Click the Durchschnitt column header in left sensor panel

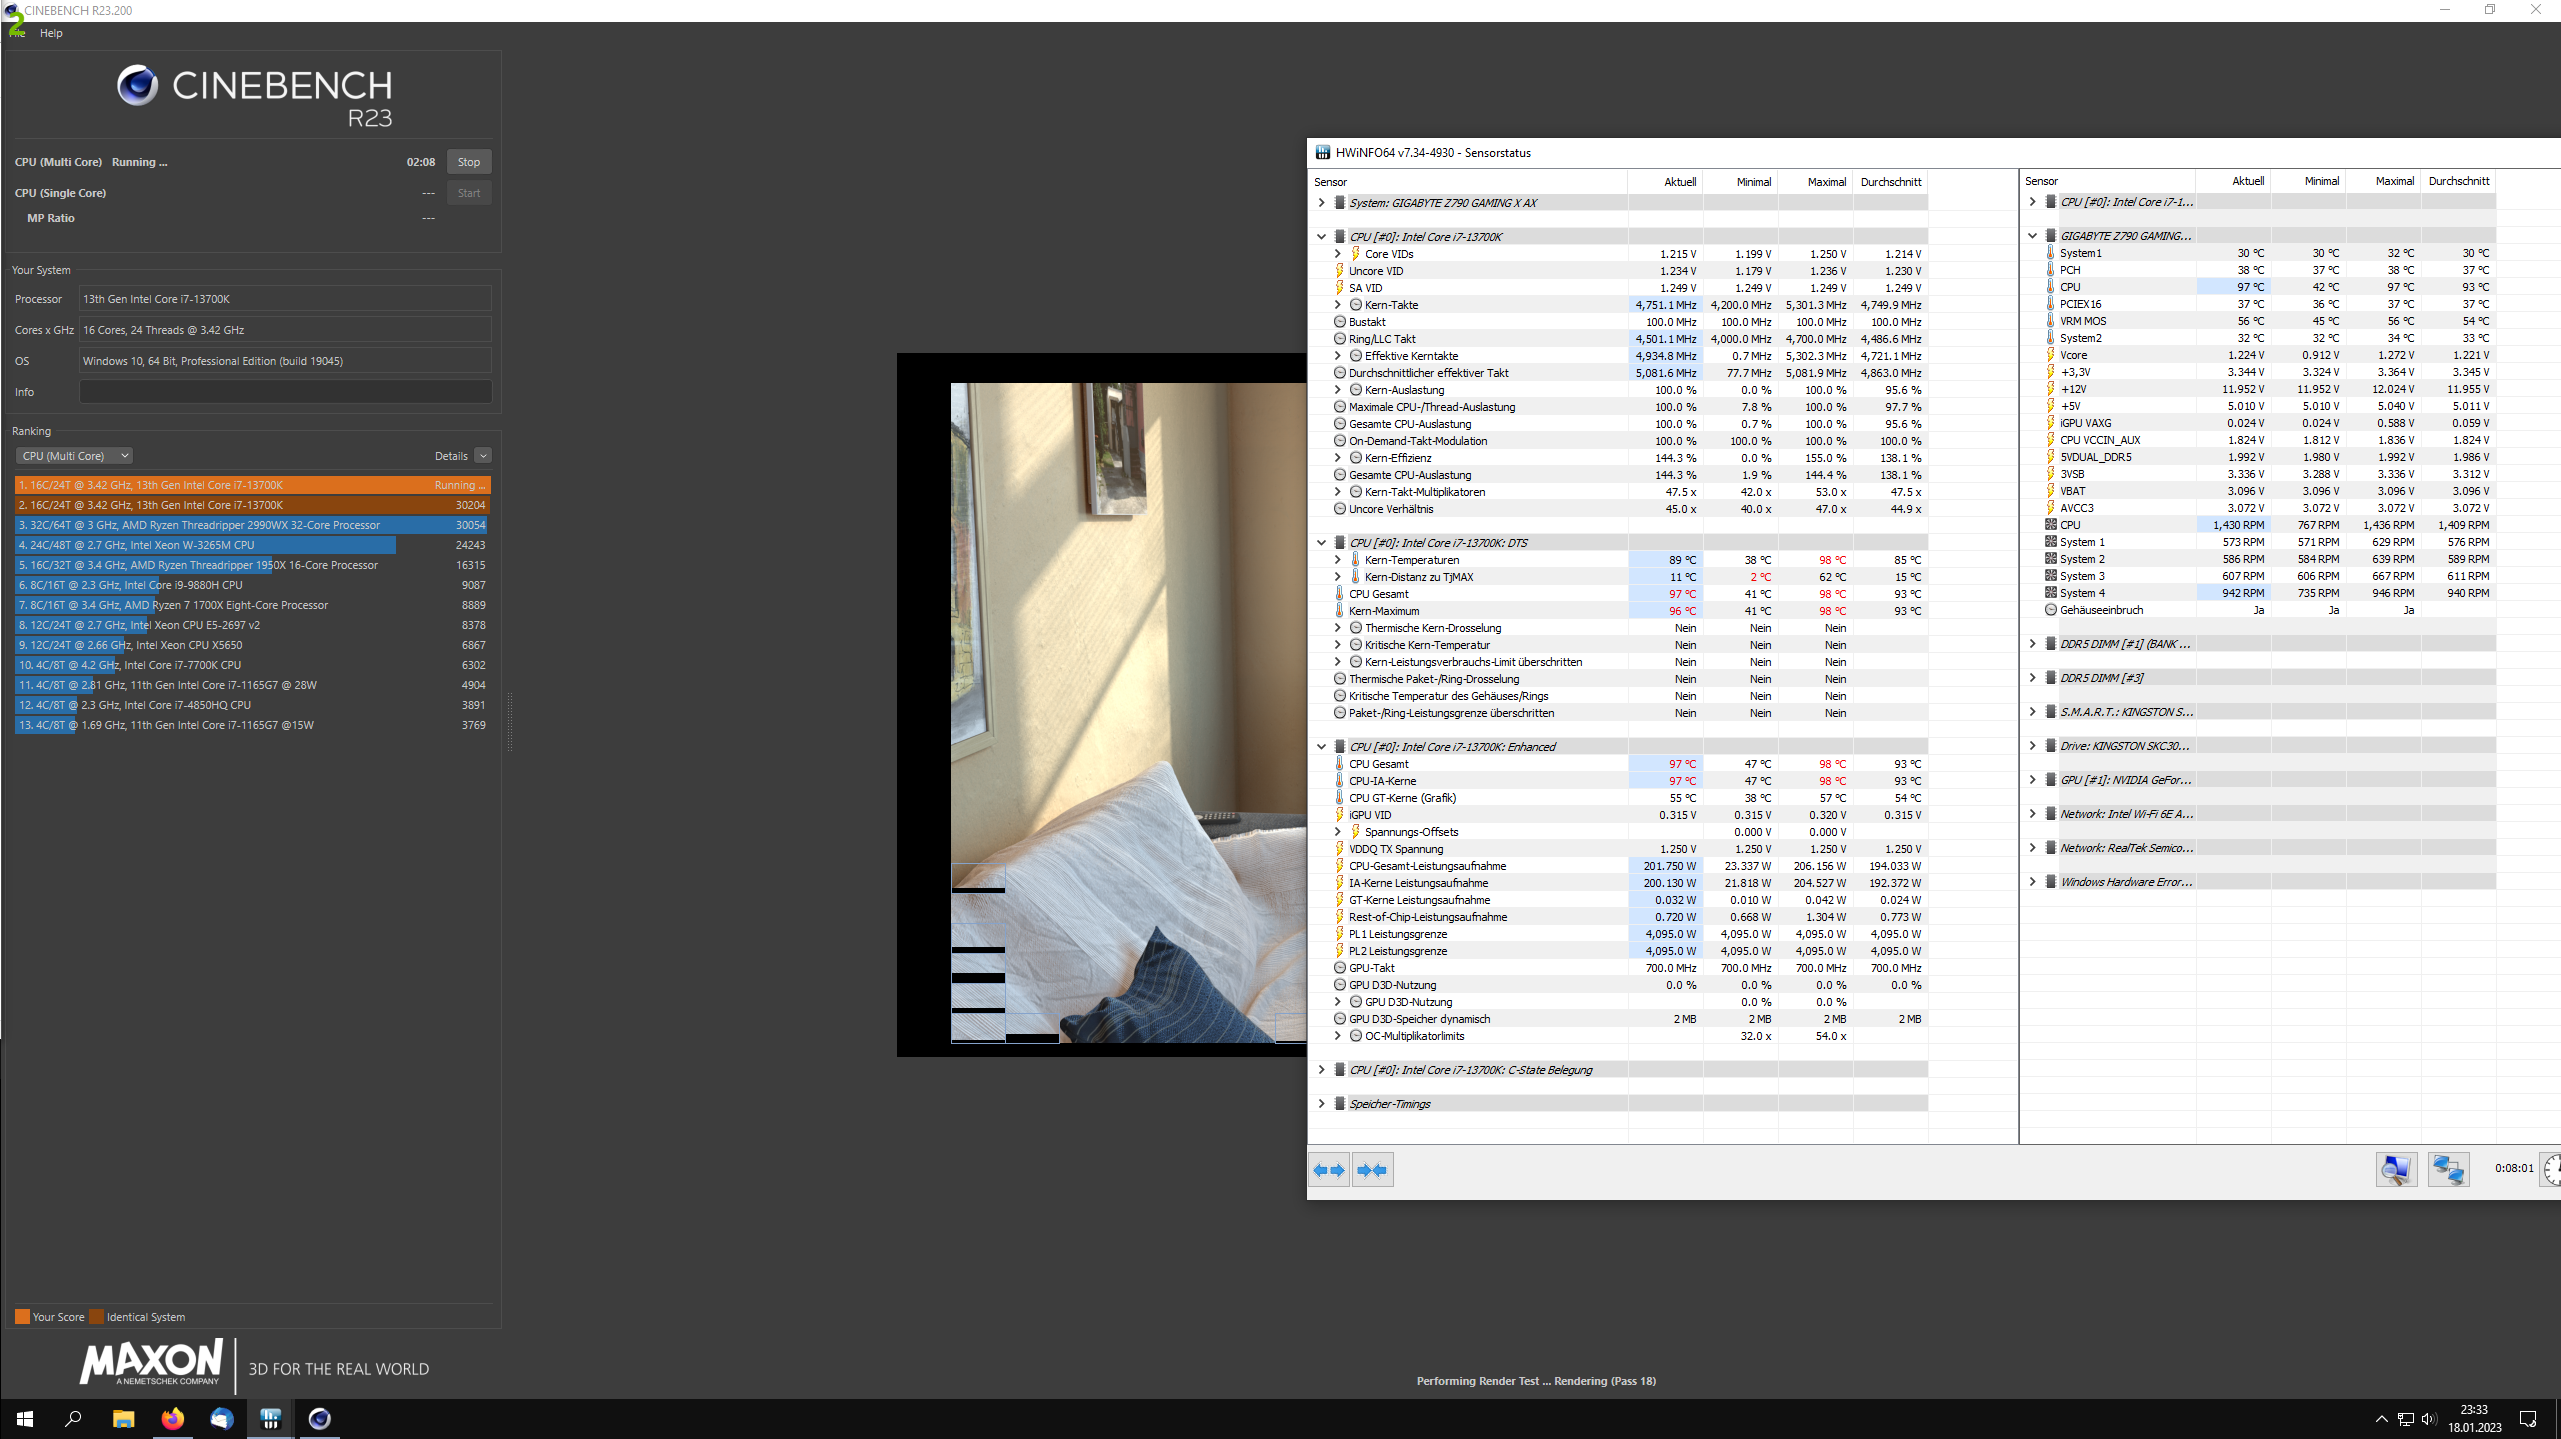click(x=1890, y=182)
